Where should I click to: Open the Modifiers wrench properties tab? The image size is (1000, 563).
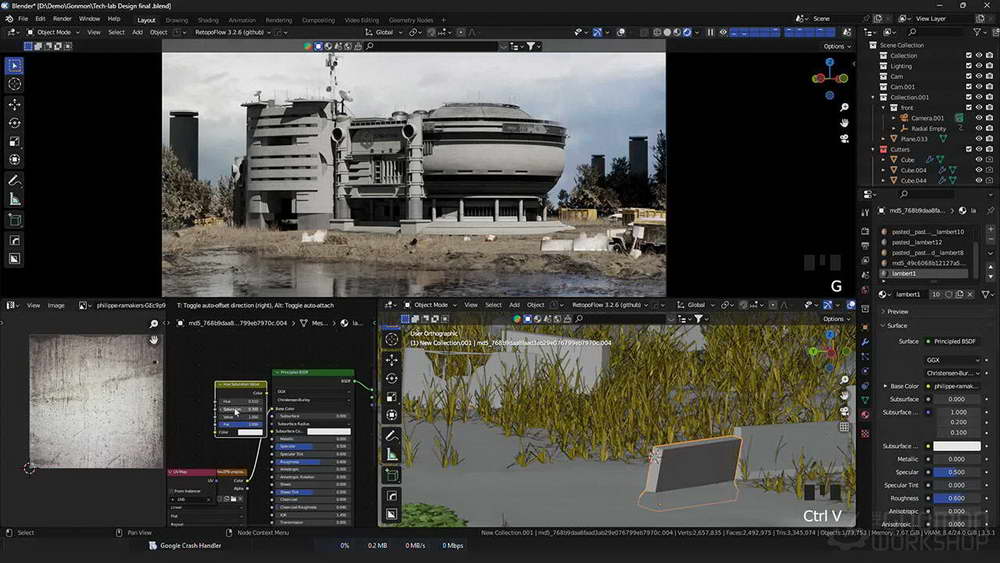(865, 342)
